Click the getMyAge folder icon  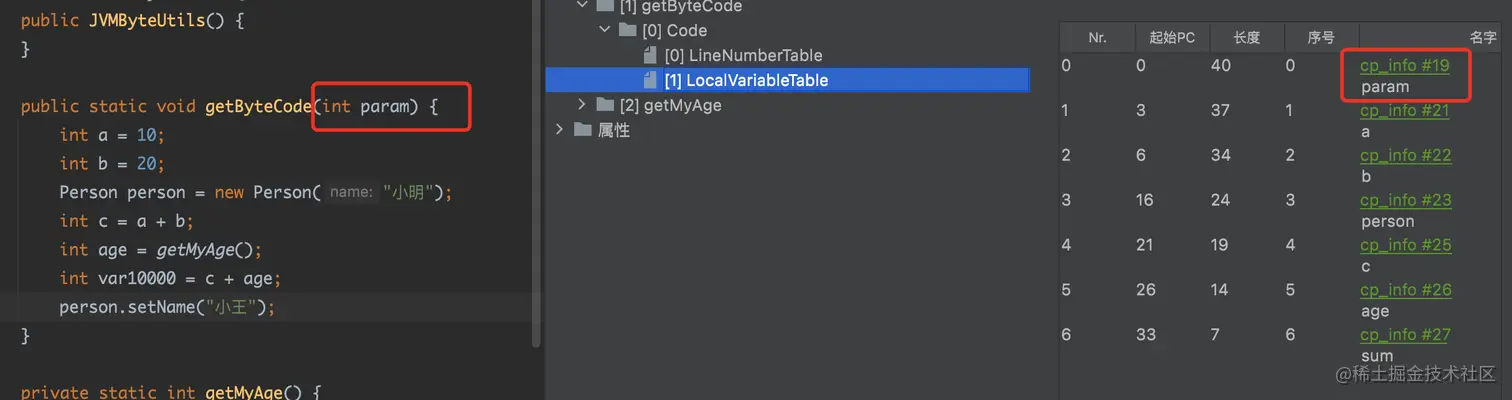coord(604,105)
